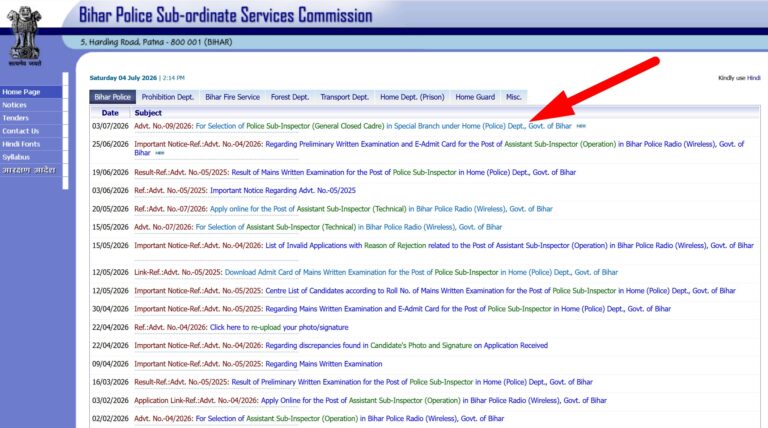
Task: Open the Home Guard tab
Action: (x=475, y=97)
